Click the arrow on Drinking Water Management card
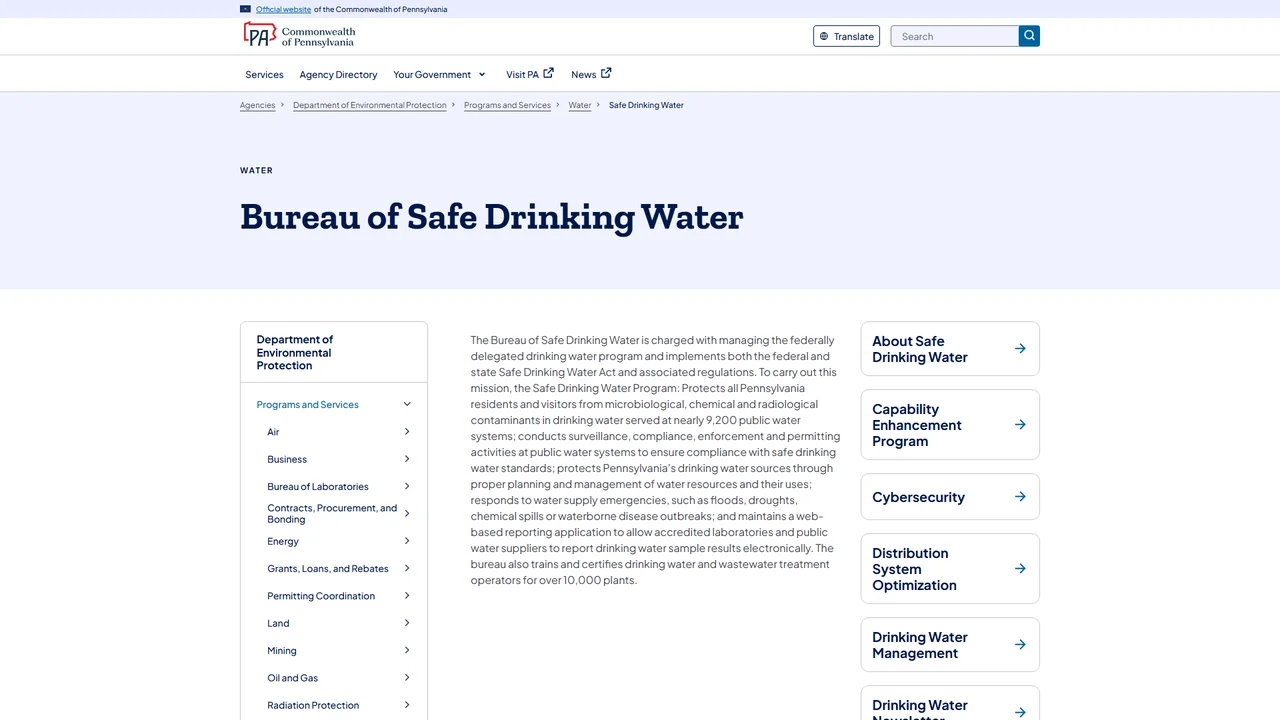 click(1020, 645)
